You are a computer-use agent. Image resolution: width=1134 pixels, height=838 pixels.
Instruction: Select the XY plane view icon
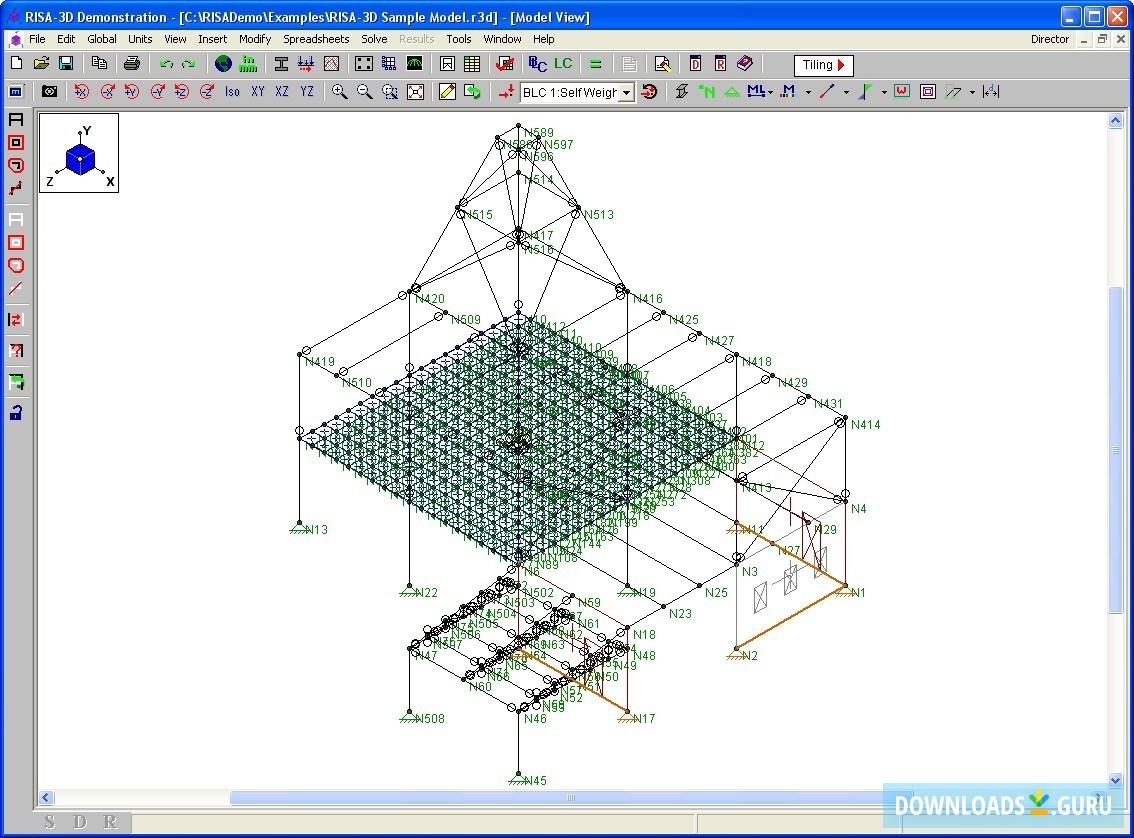pyautogui.click(x=259, y=91)
